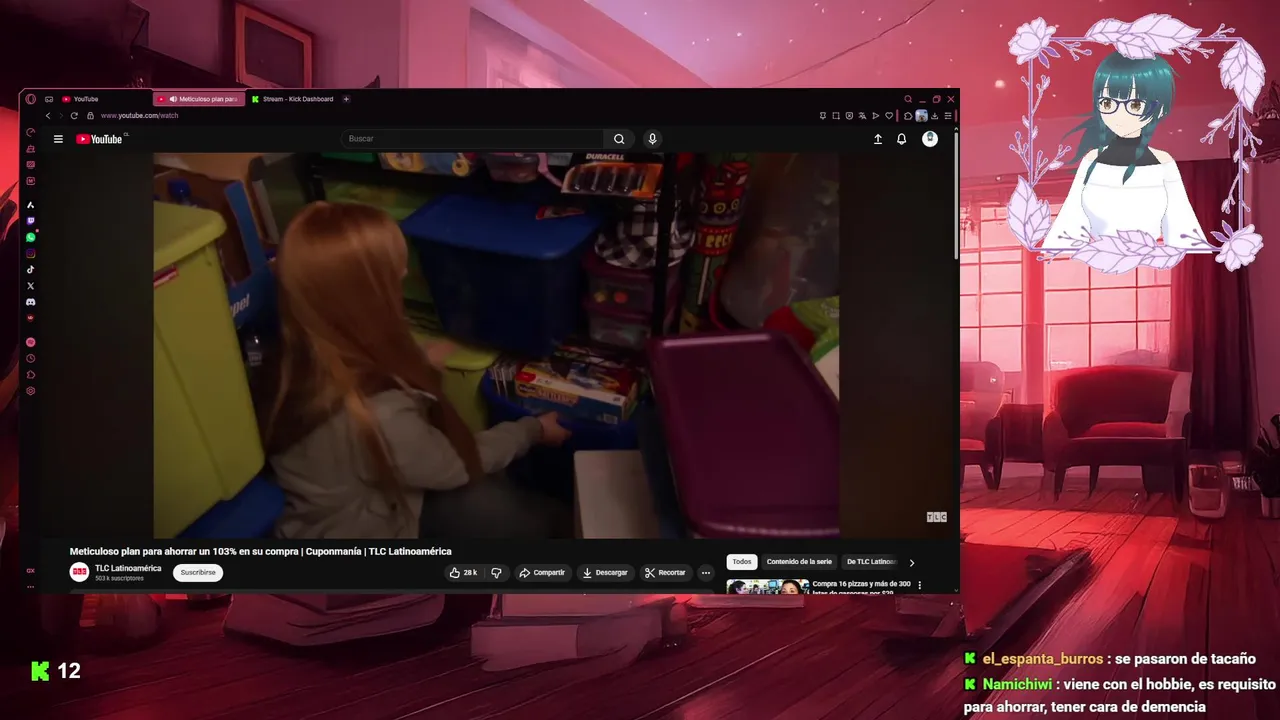Open browser downloads icon in toolbar
This screenshot has width=1280, height=720.
(x=934, y=116)
